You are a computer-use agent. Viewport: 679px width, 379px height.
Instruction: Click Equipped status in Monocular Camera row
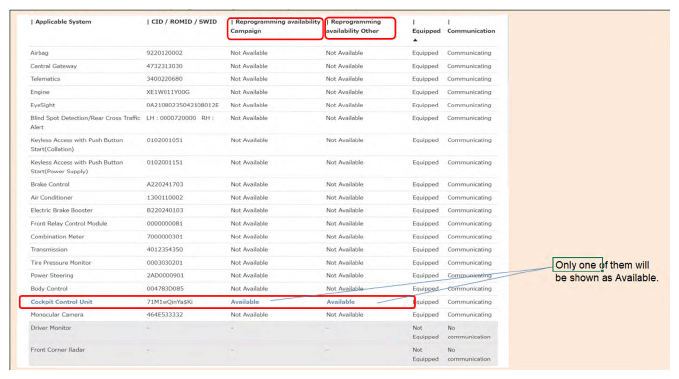(x=426, y=315)
